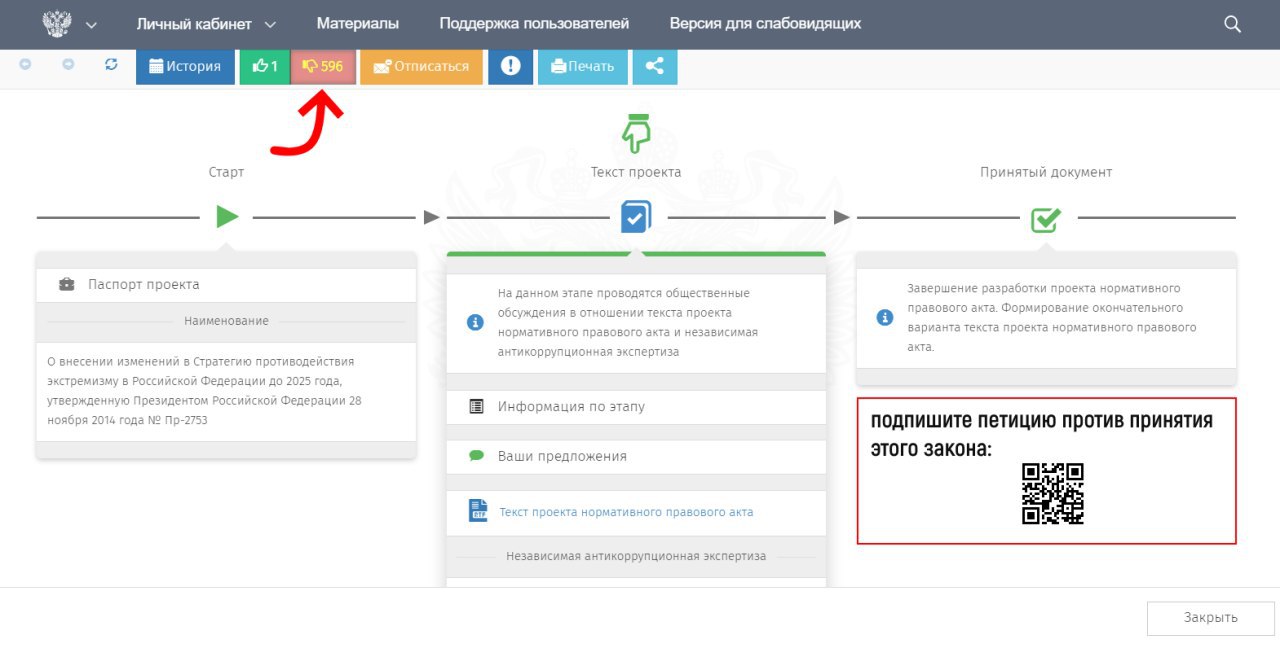
Task: Refresh with the circular arrows icon
Action: click(x=111, y=65)
